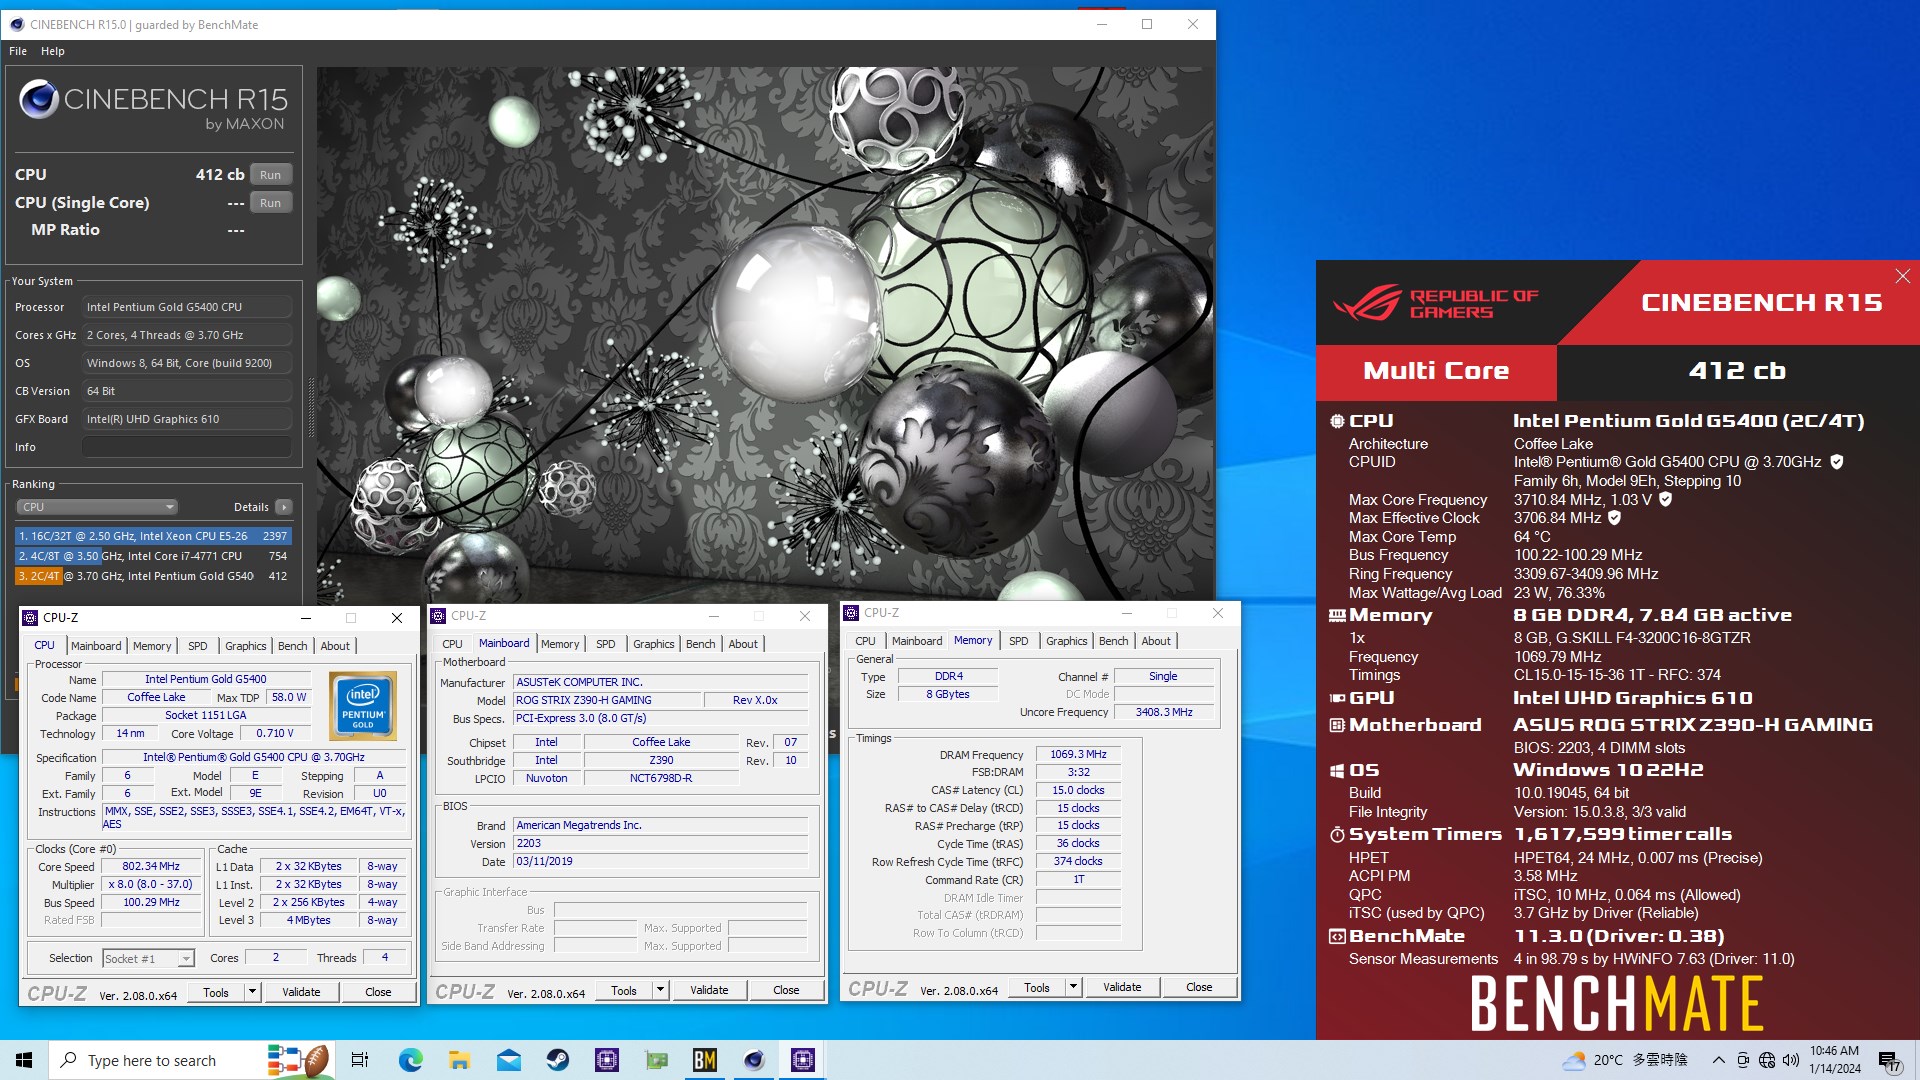The width and height of the screenshot is (1920, 1080).
Task: Click the BIOS Version value 2203
Action: (660, 843)
